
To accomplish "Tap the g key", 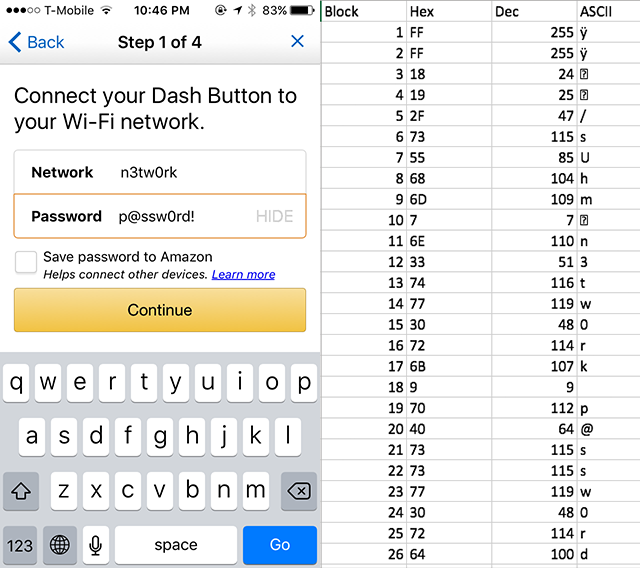I will click(160, 437).
